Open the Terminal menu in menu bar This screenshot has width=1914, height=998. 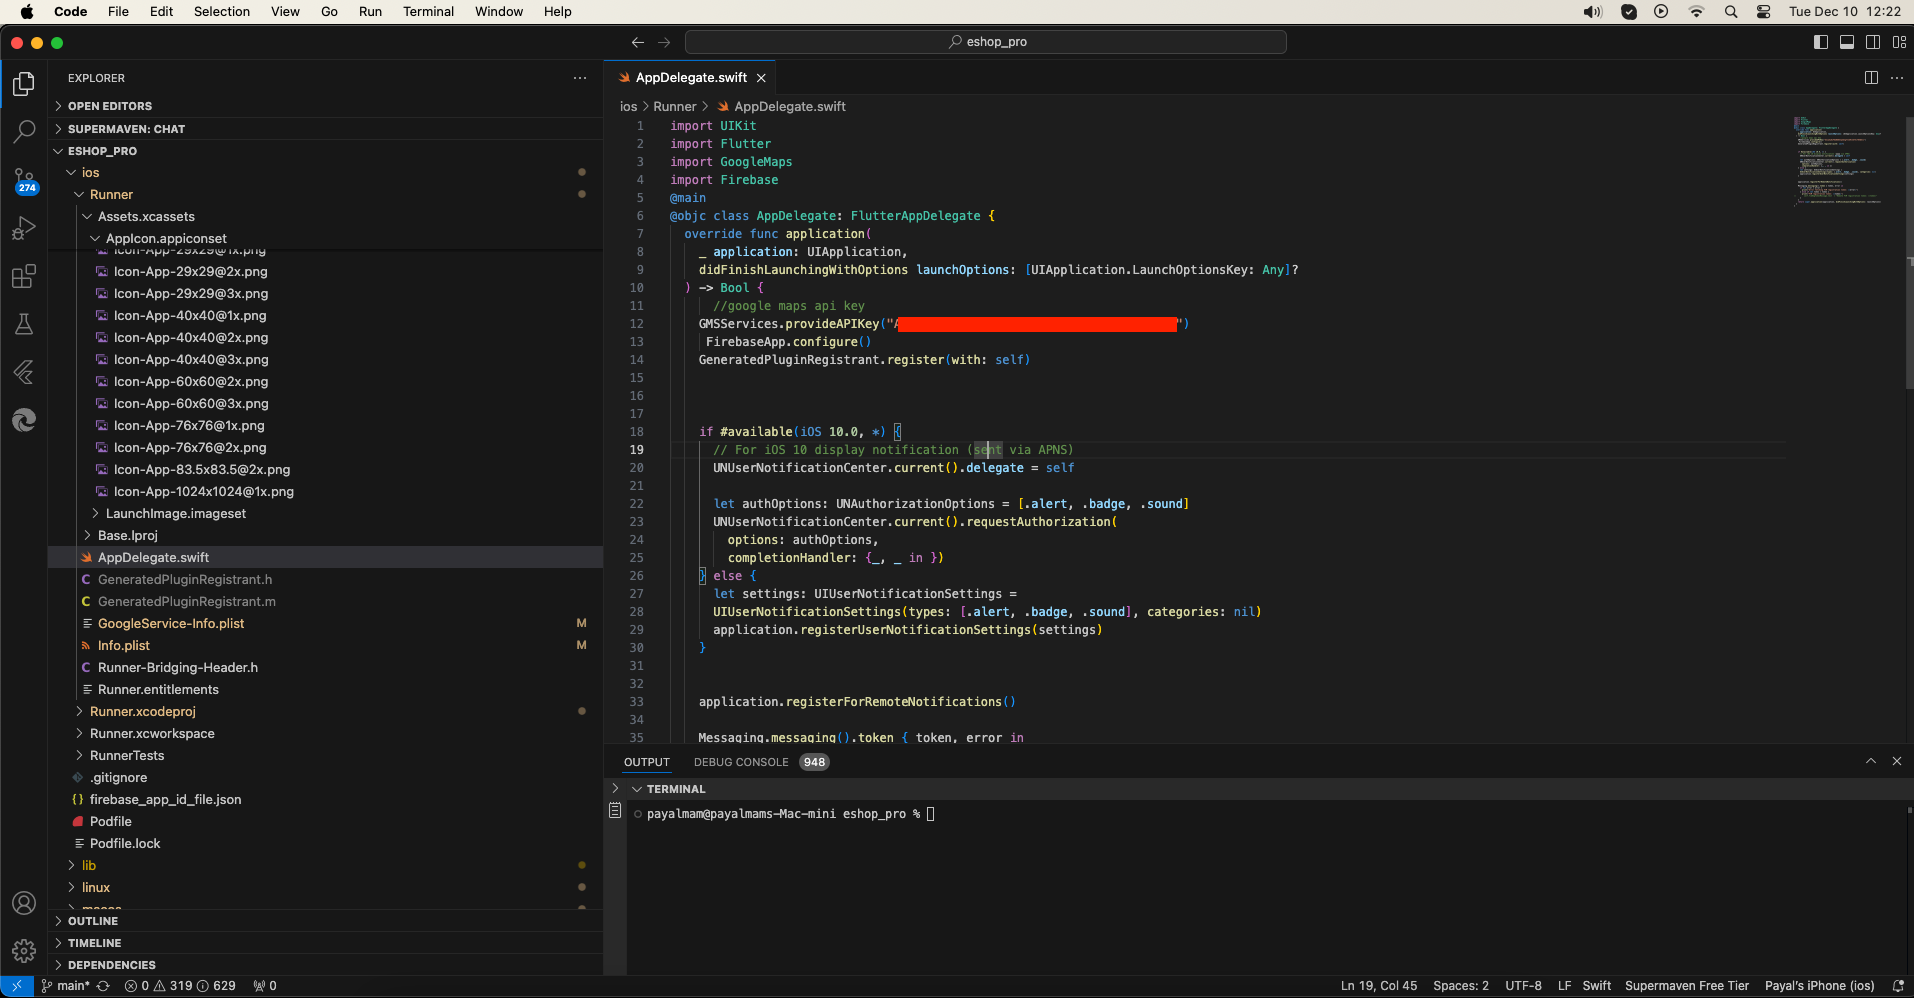(428, 12)
